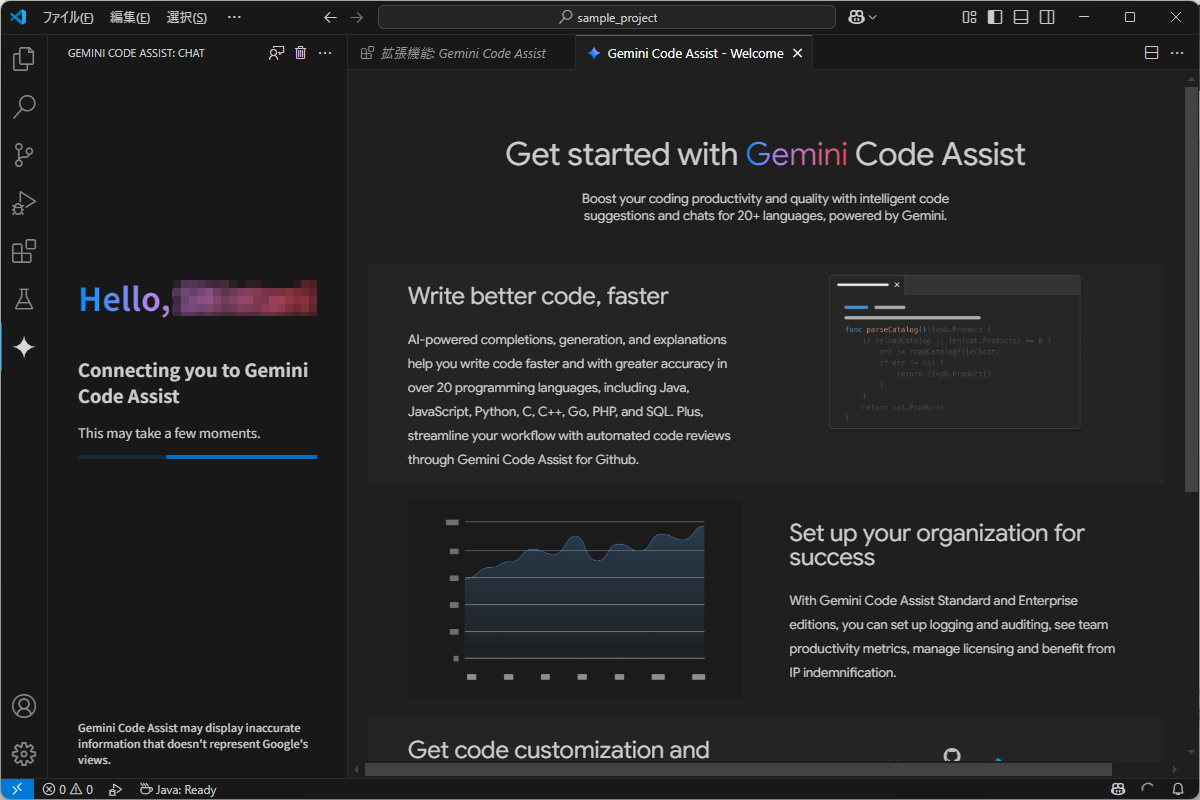Click the sample_project search box
Screen dimensions: 1200x800
tap(606, 16)
